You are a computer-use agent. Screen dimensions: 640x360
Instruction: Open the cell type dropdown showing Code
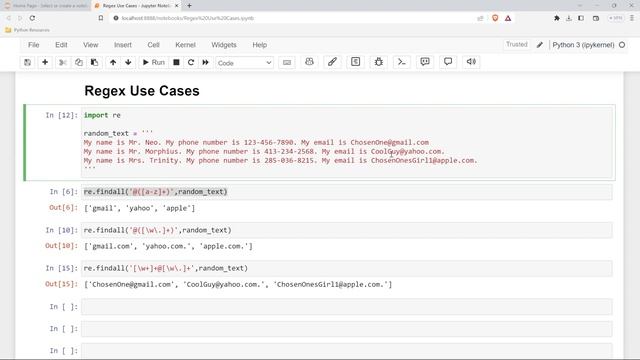tap(244, 63)
